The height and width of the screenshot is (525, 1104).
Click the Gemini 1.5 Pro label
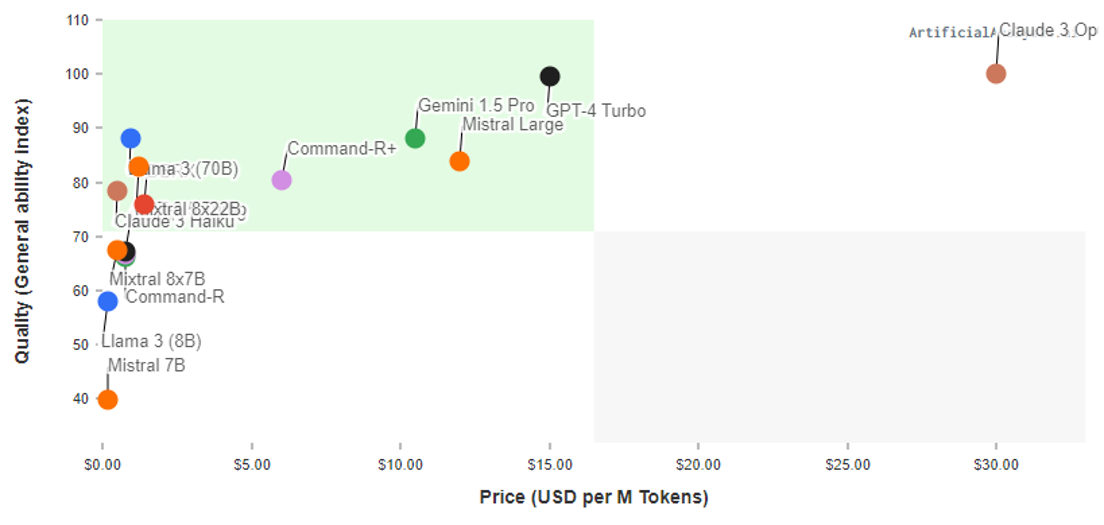point(476,105)
